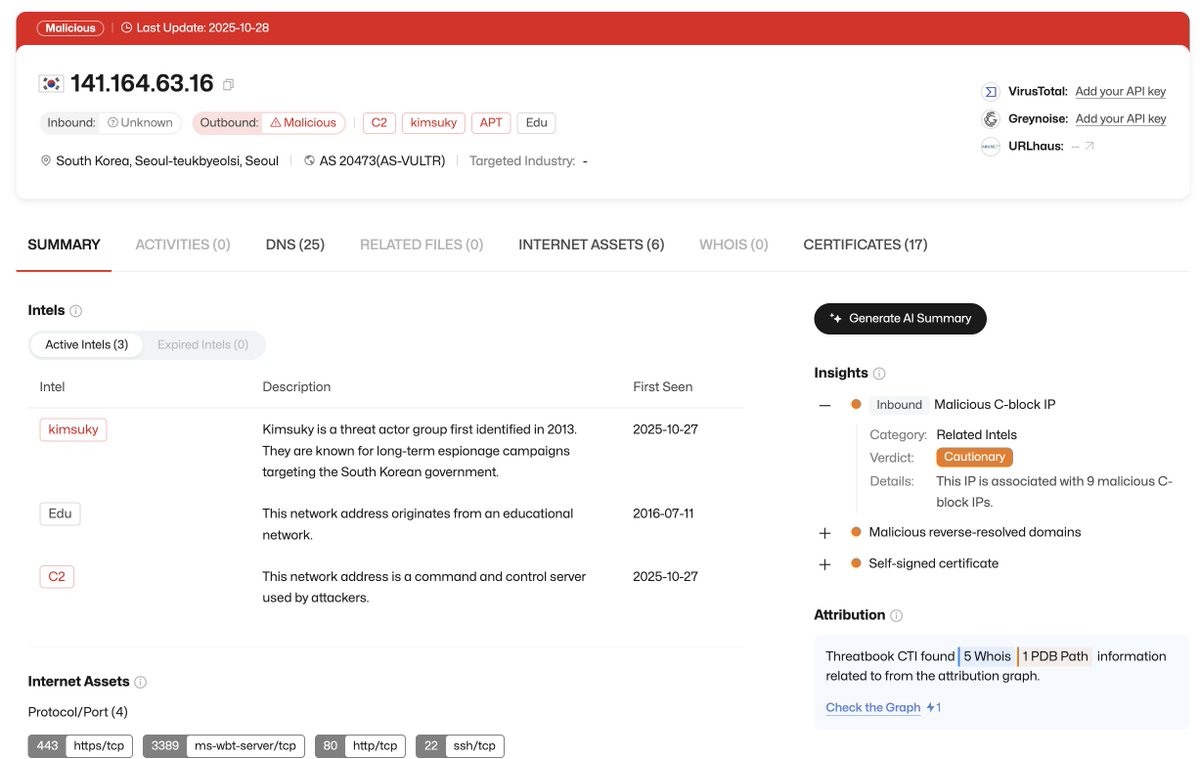Screen dimensions: 1200x759
Task: Click the Description column header
Action: click(296, 387)
